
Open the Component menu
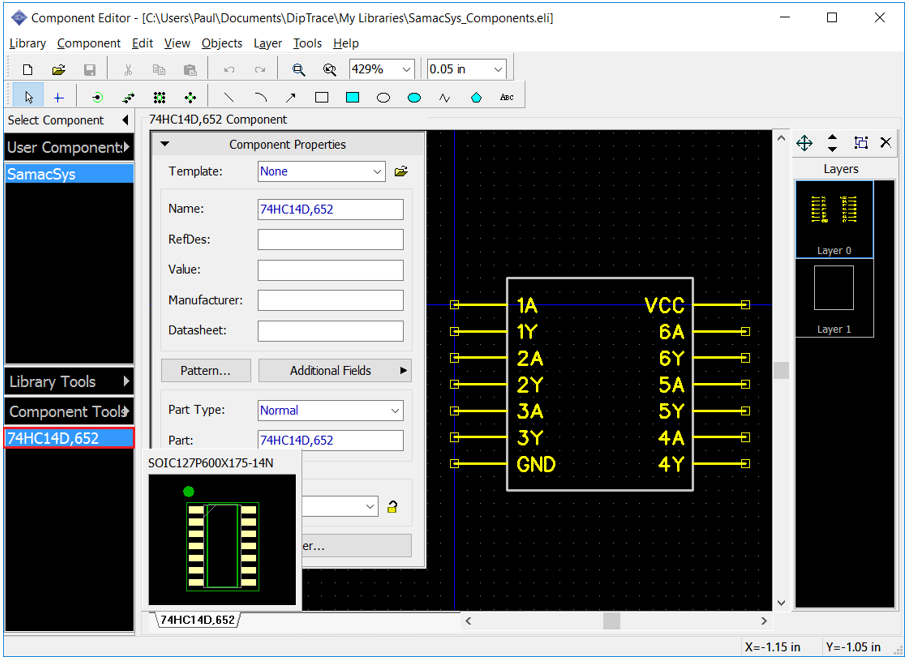click(x=89, y=43)
